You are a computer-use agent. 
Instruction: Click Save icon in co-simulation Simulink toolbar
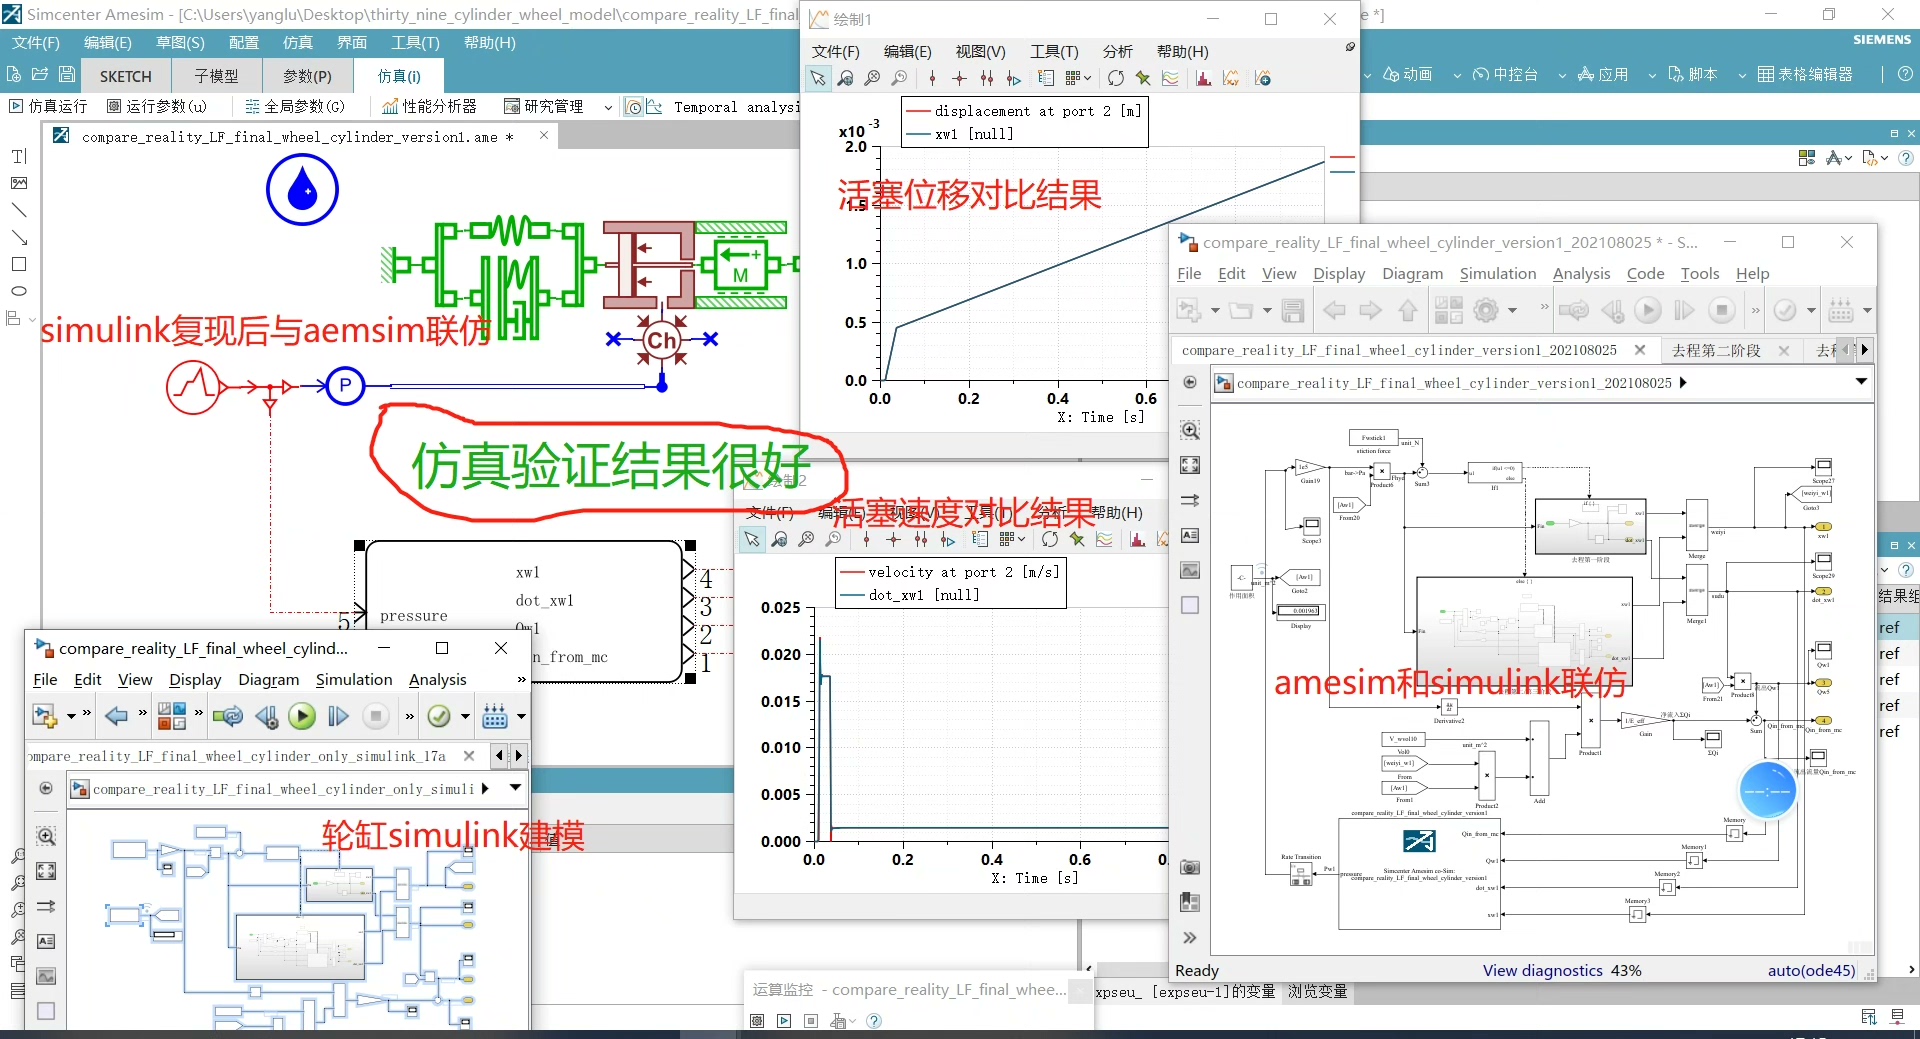1293,310
